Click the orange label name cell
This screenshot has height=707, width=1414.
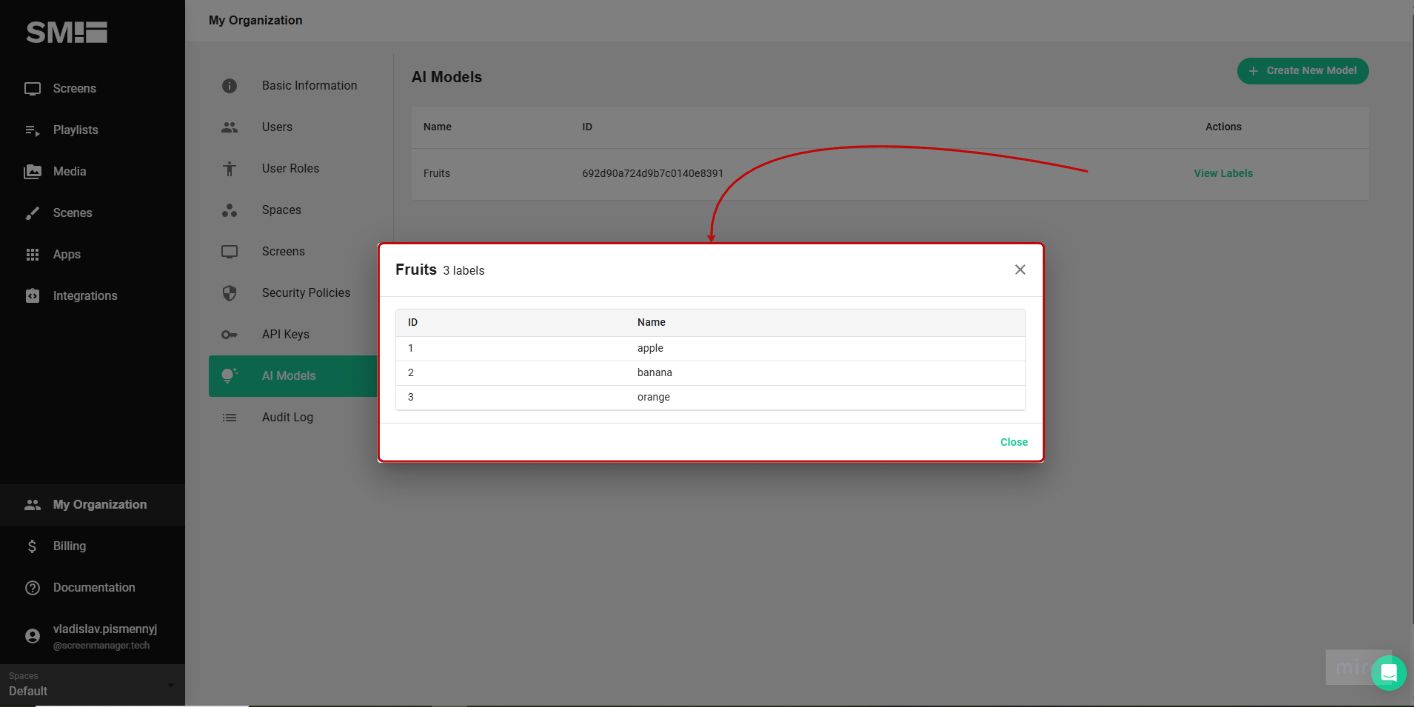pyautogui.click(x=653, y=398)
